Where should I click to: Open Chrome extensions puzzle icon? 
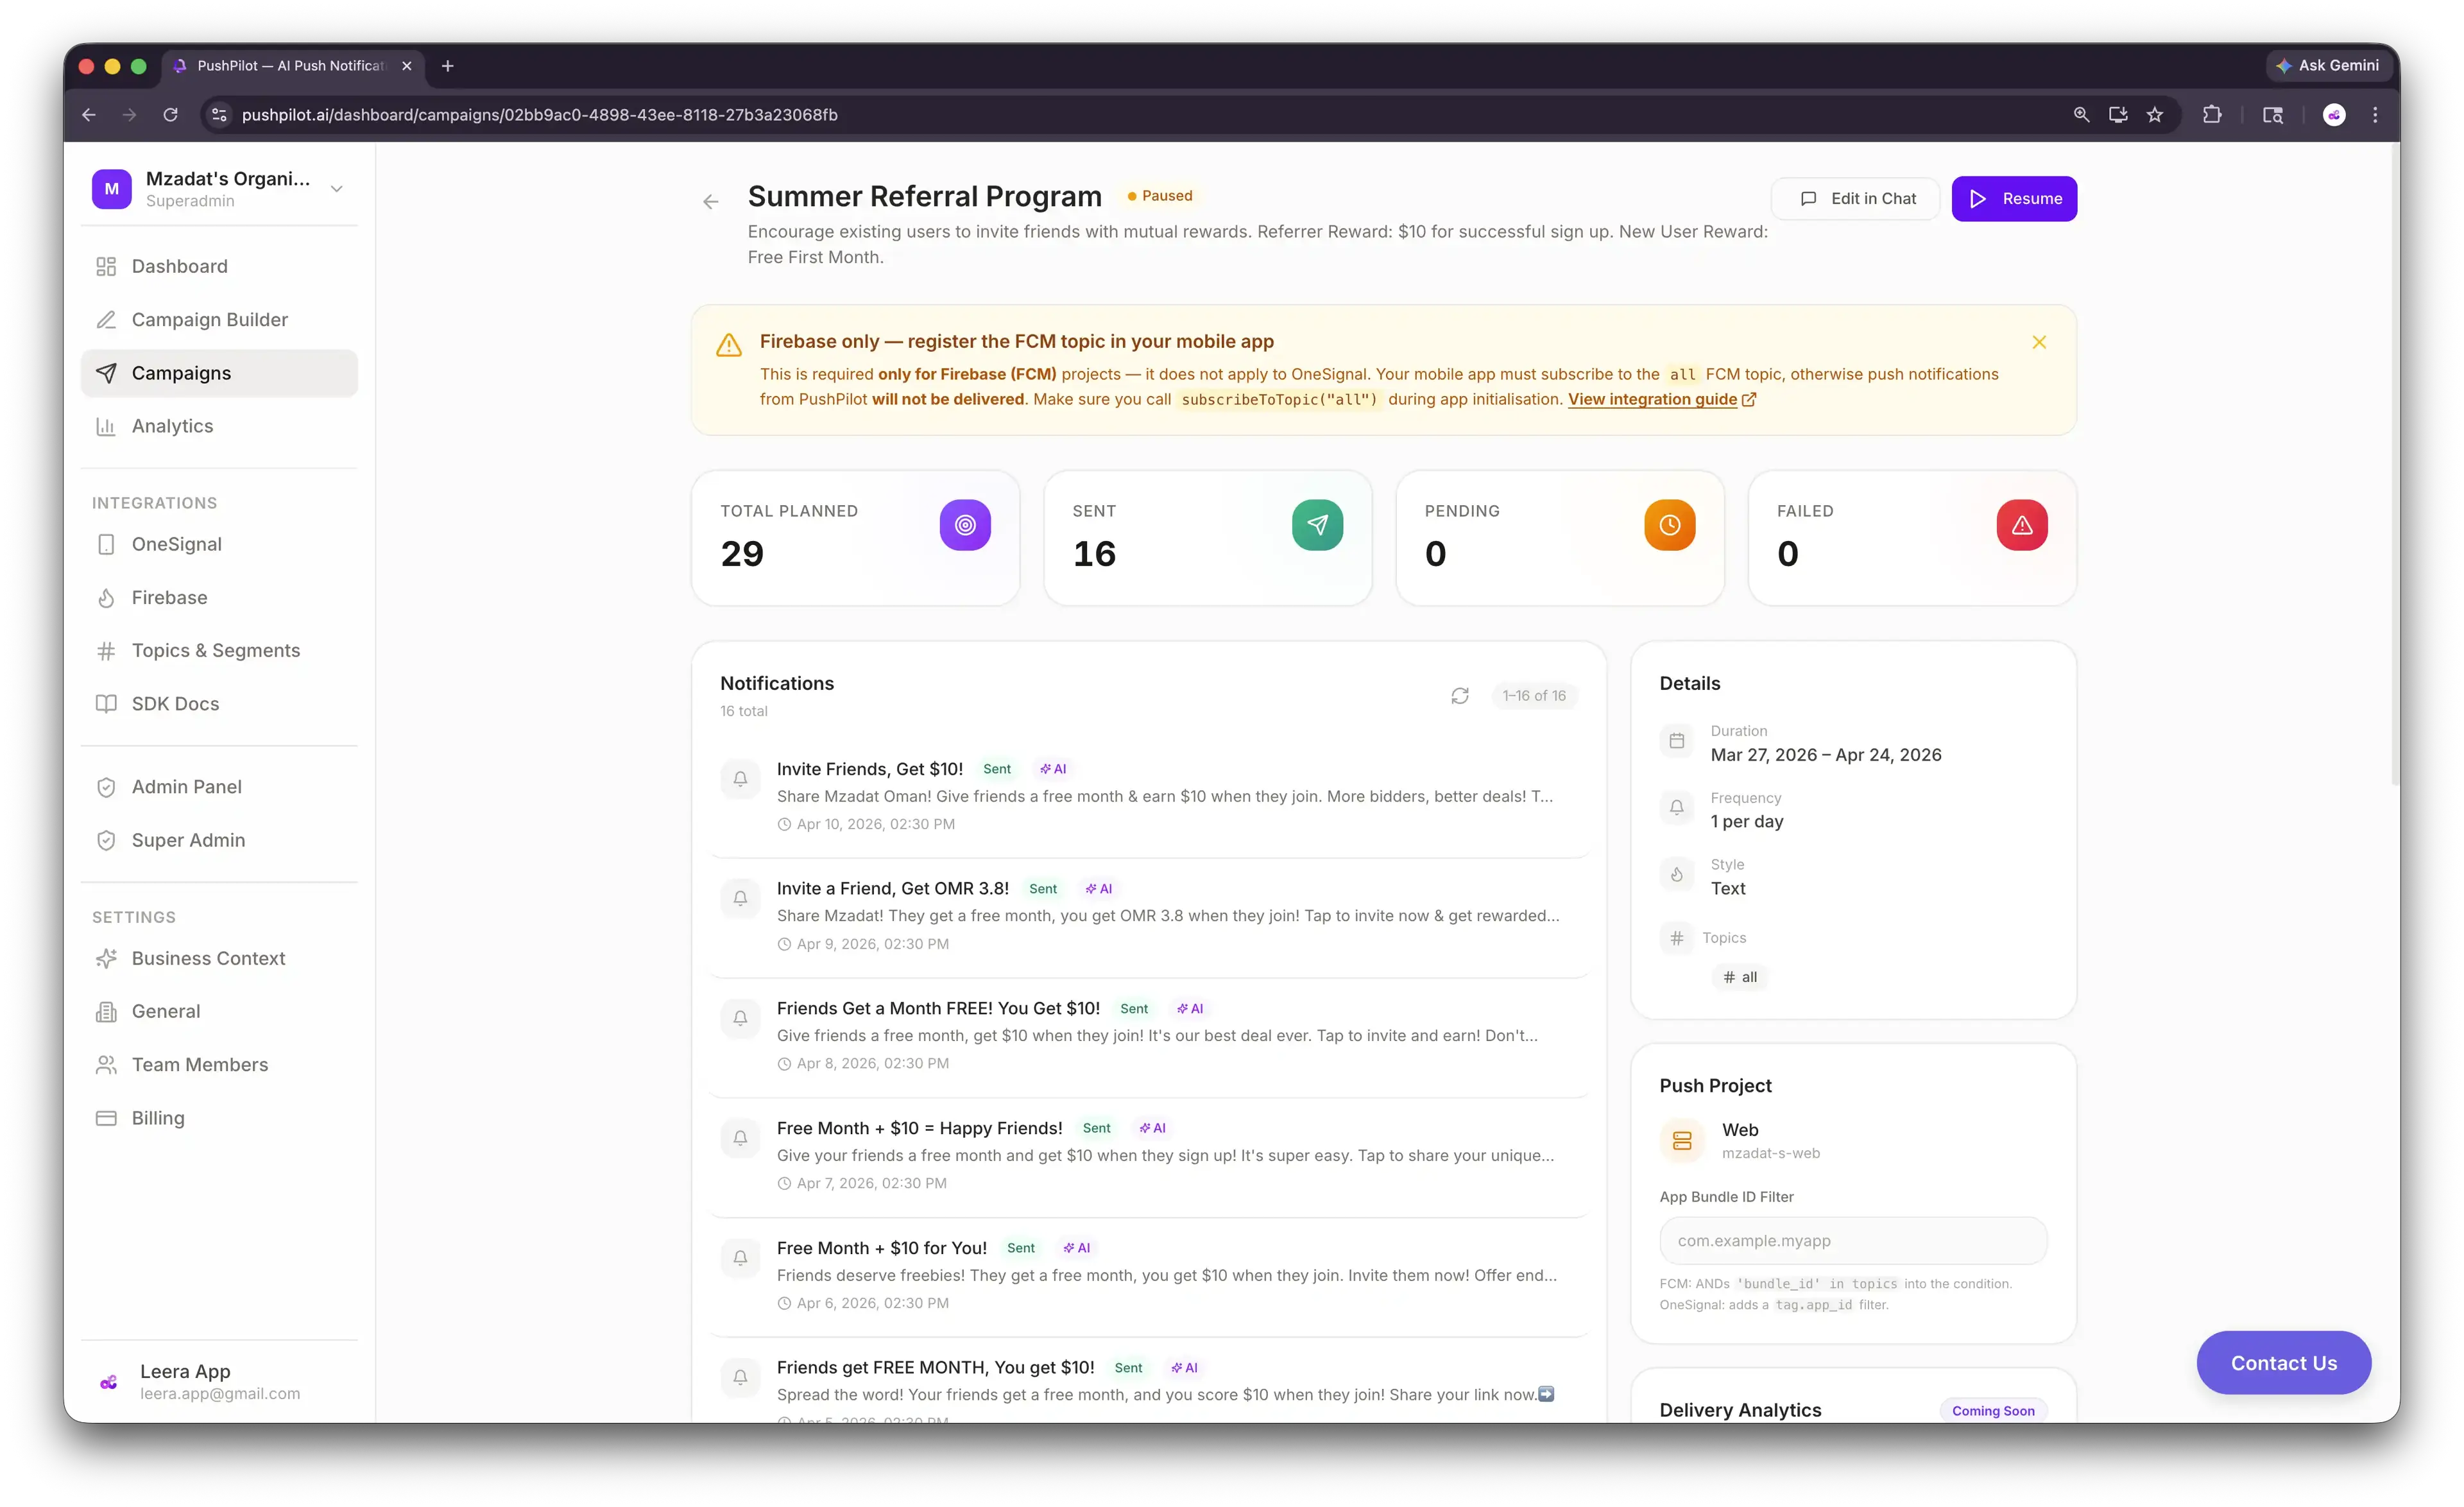(2212, 115)
